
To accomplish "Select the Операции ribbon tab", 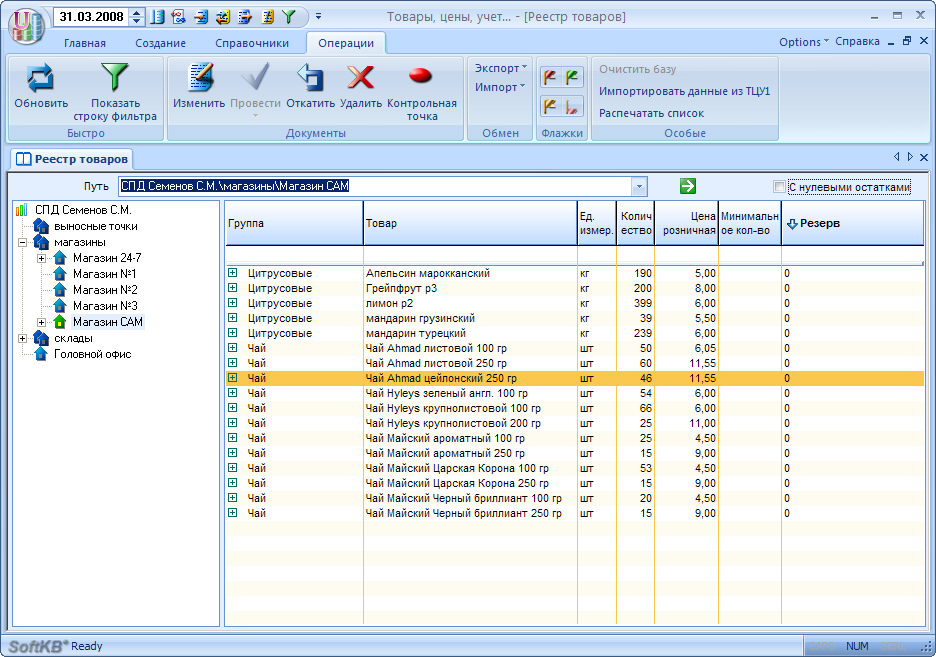I will click(346, 43).
